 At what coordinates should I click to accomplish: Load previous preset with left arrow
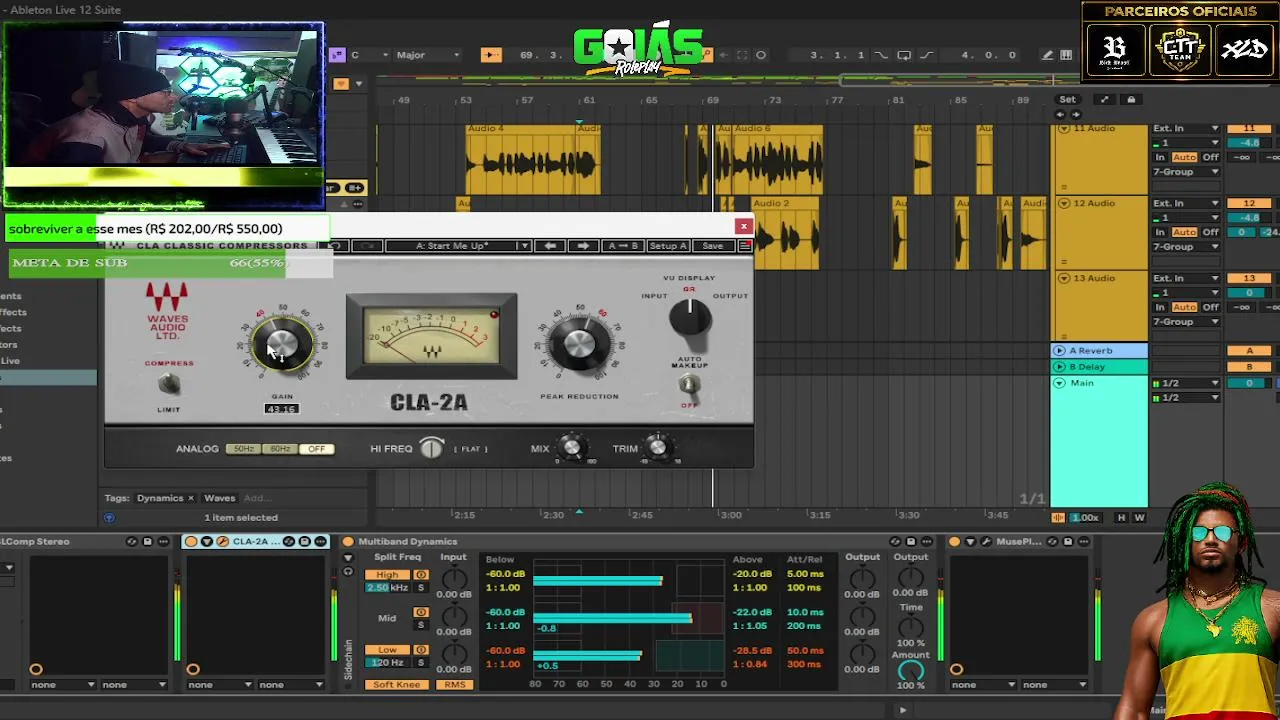coord(550,246)
